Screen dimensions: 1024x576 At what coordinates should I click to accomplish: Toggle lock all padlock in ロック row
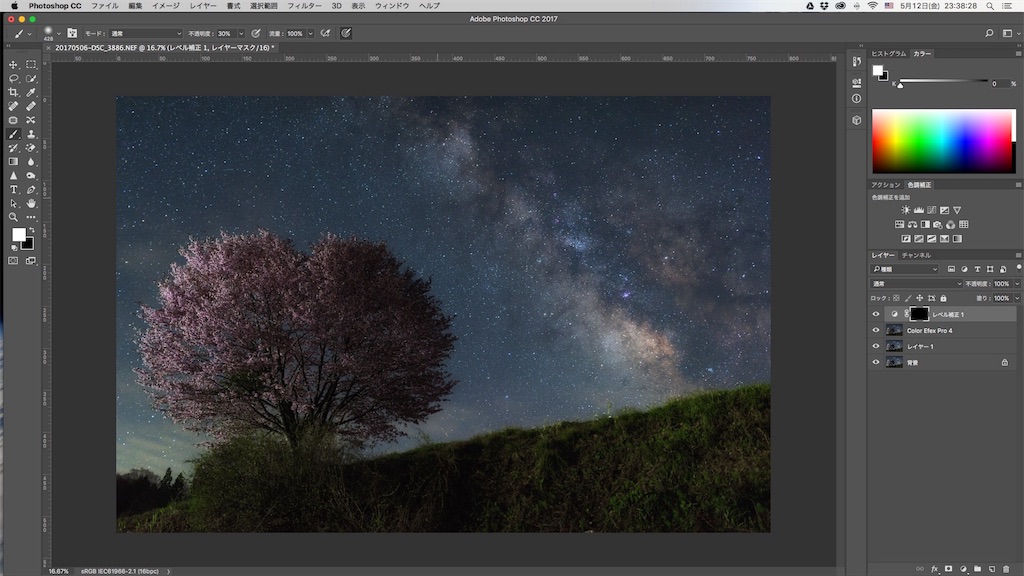click(x=943, y=298)
